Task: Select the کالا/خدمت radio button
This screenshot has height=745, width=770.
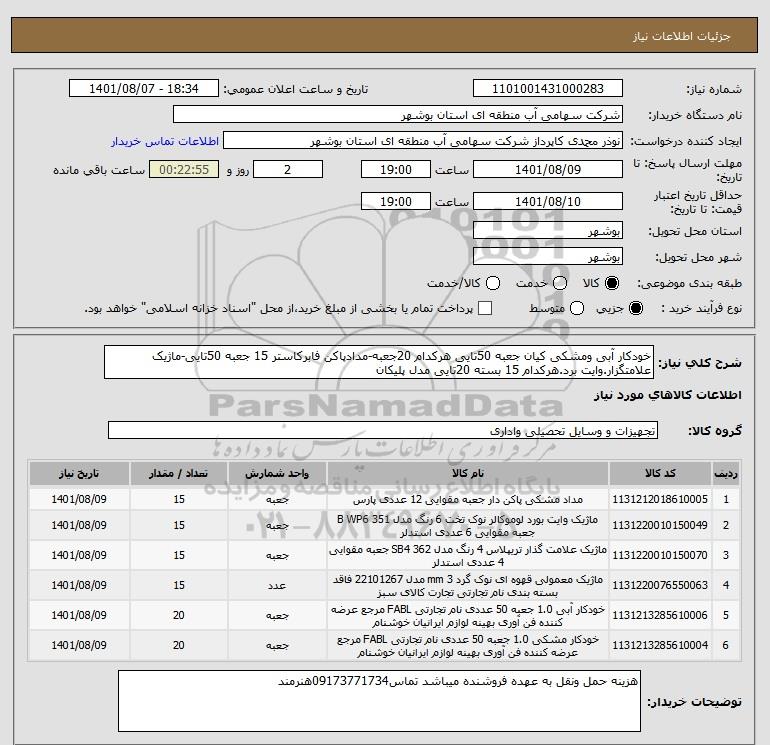Action: 493,283
